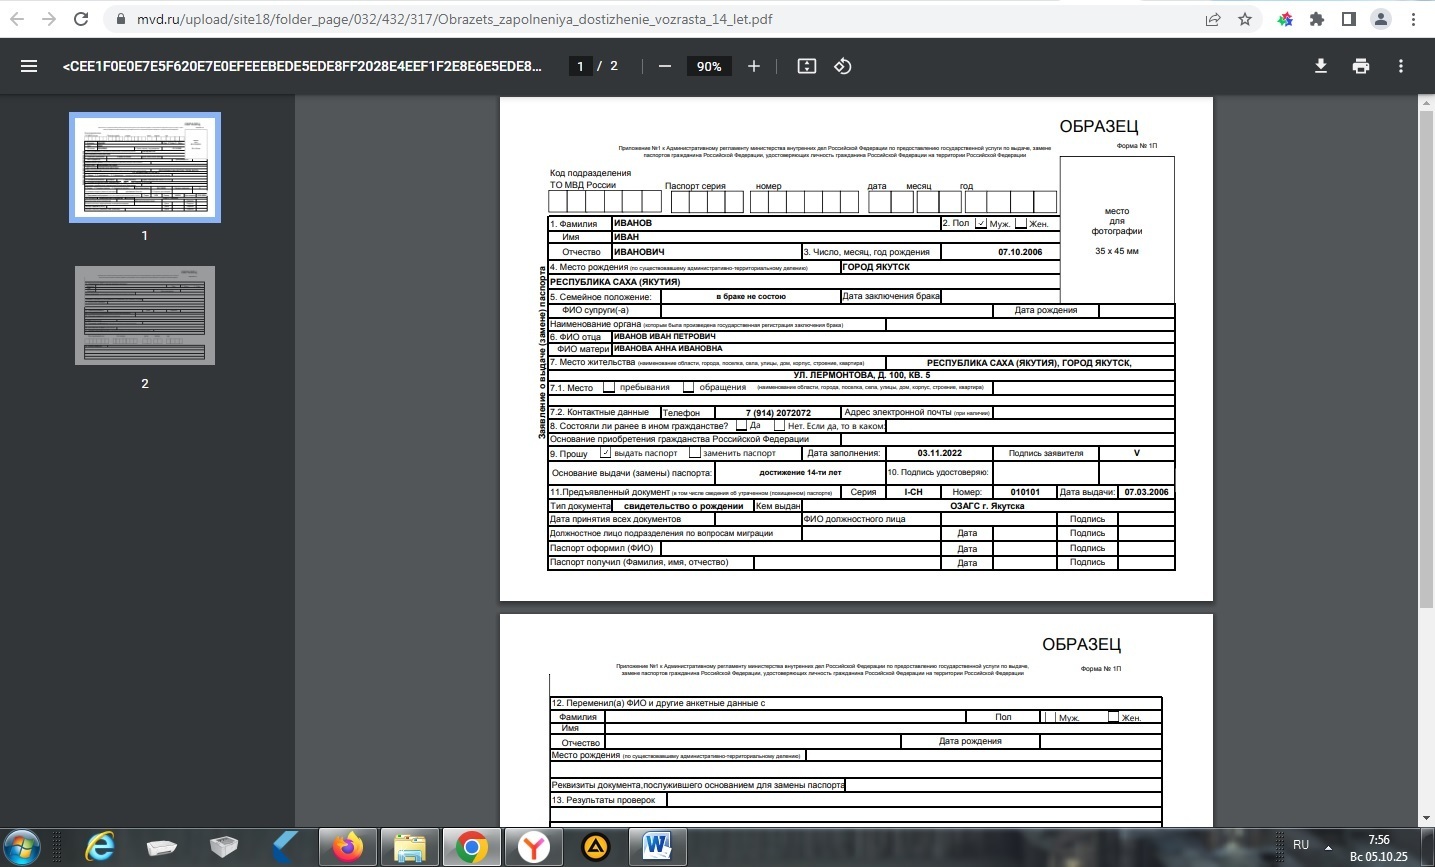The width and height of the screenshot is (1435, 867).
Task: Bookmark this page with star icon
Action: coord(1245,19)
